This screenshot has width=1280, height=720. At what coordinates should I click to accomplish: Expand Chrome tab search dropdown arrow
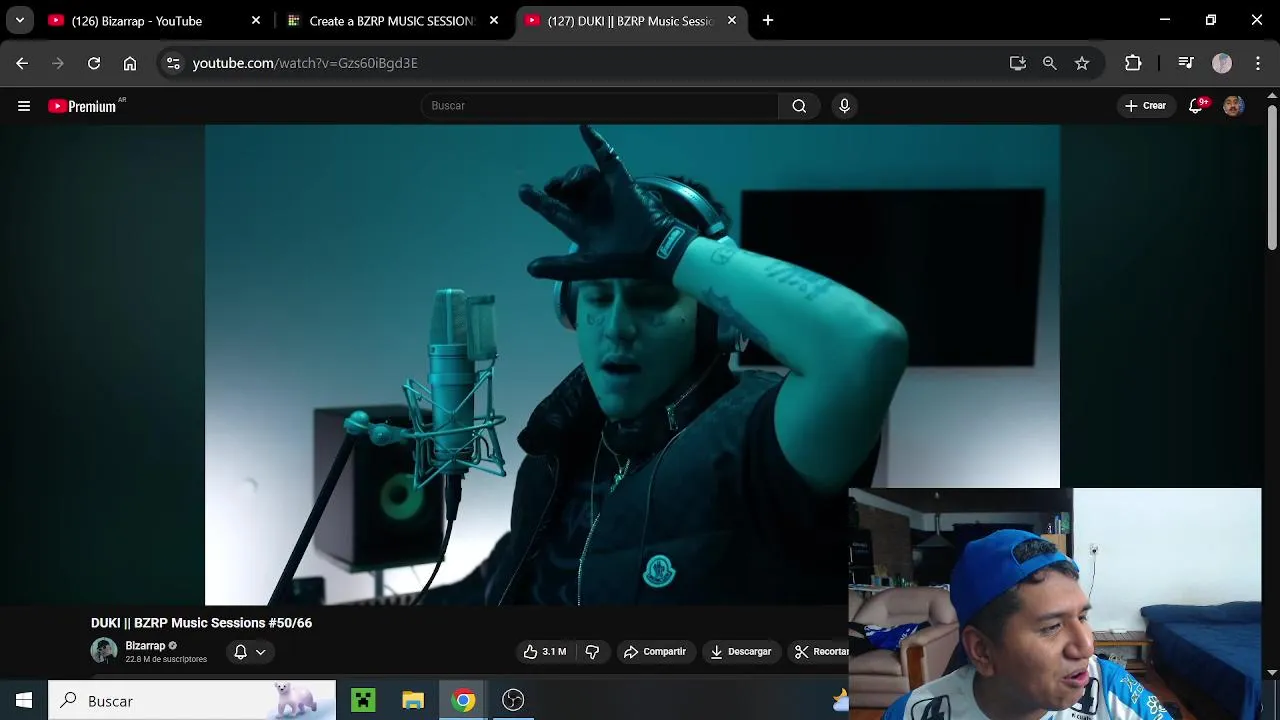pos(19,20)
